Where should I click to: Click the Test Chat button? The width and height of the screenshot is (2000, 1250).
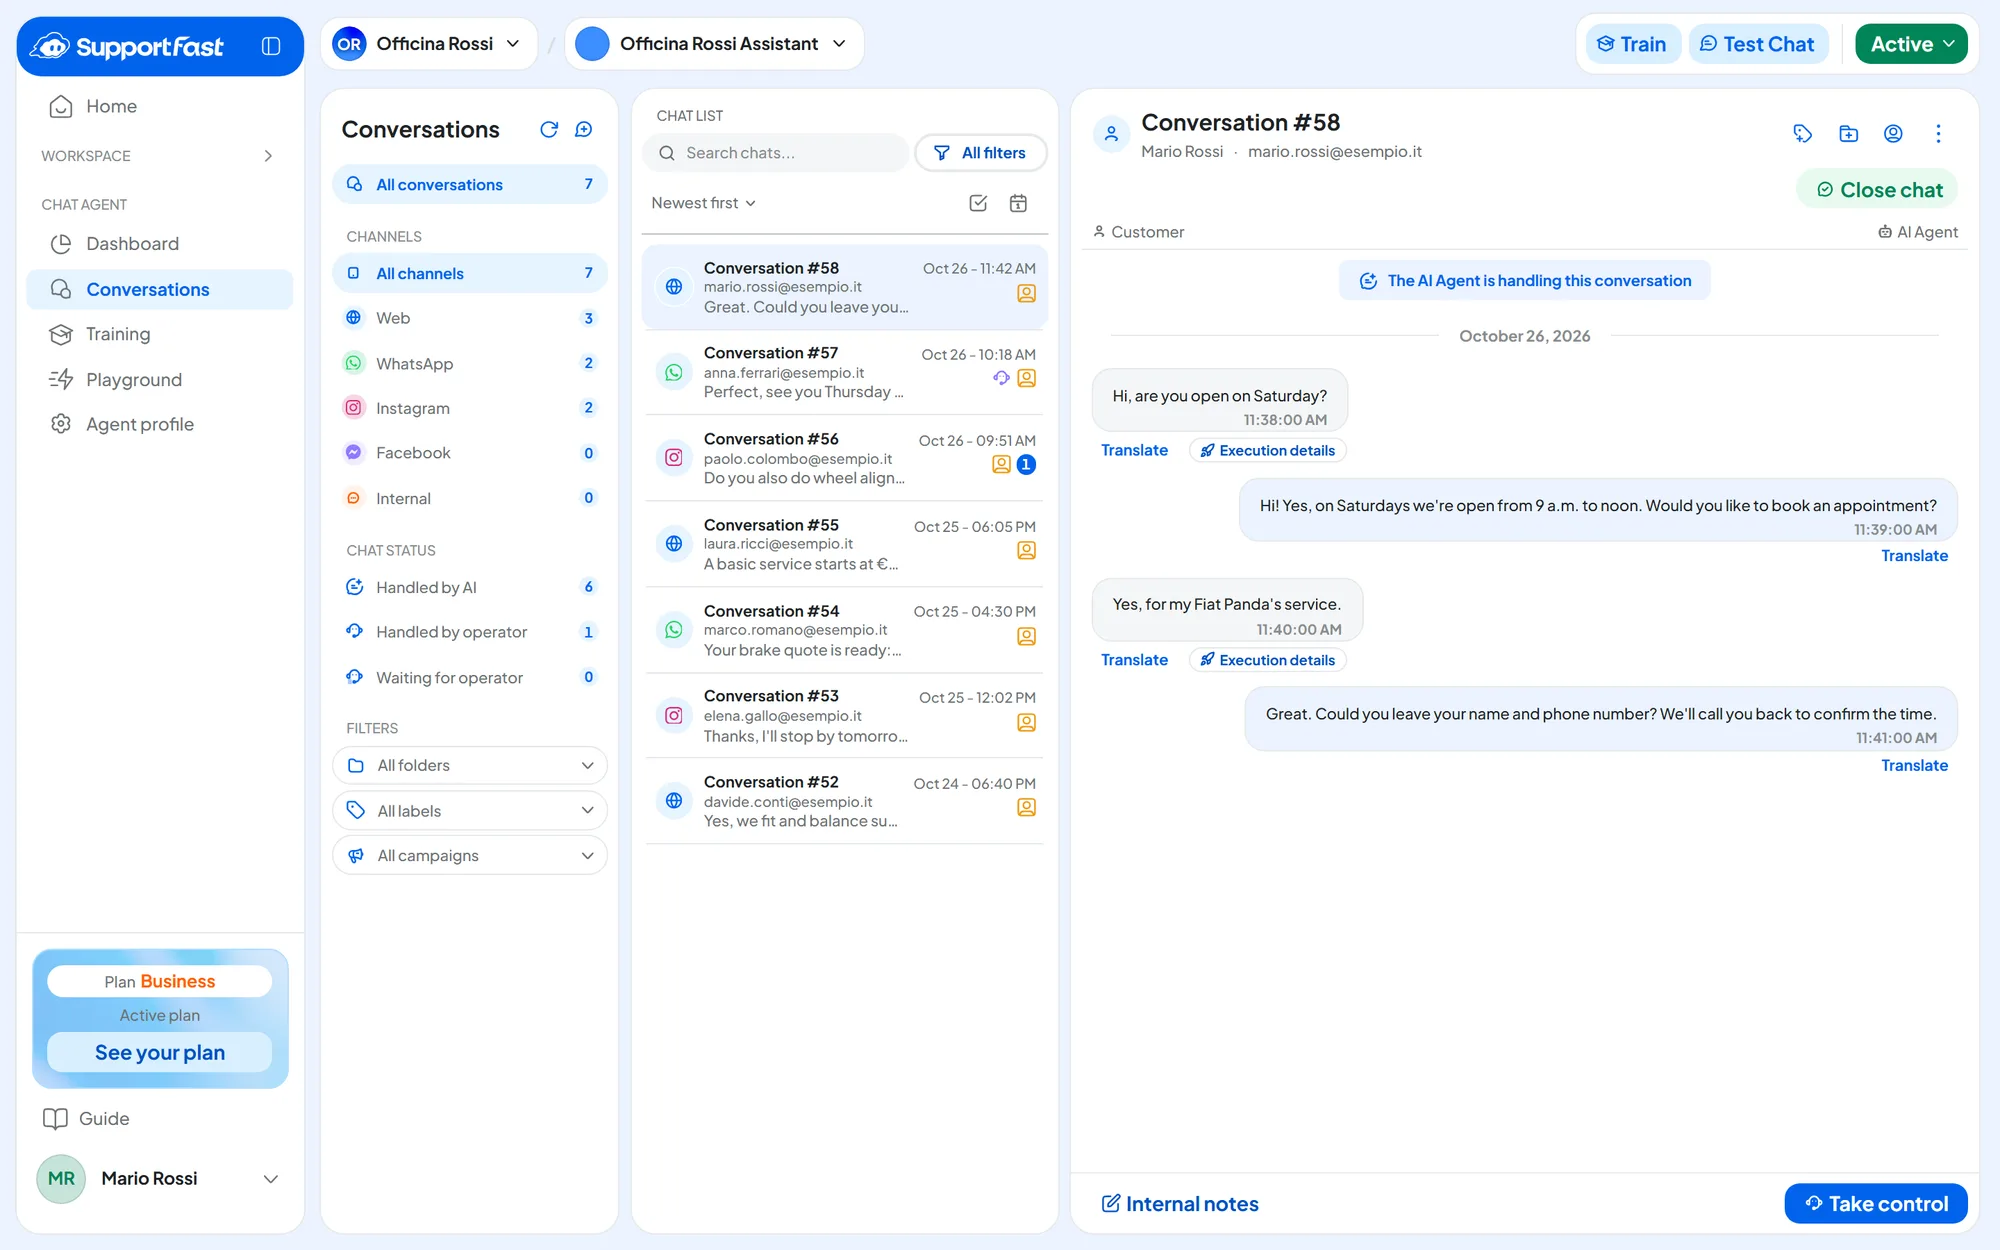(1757, 44)
